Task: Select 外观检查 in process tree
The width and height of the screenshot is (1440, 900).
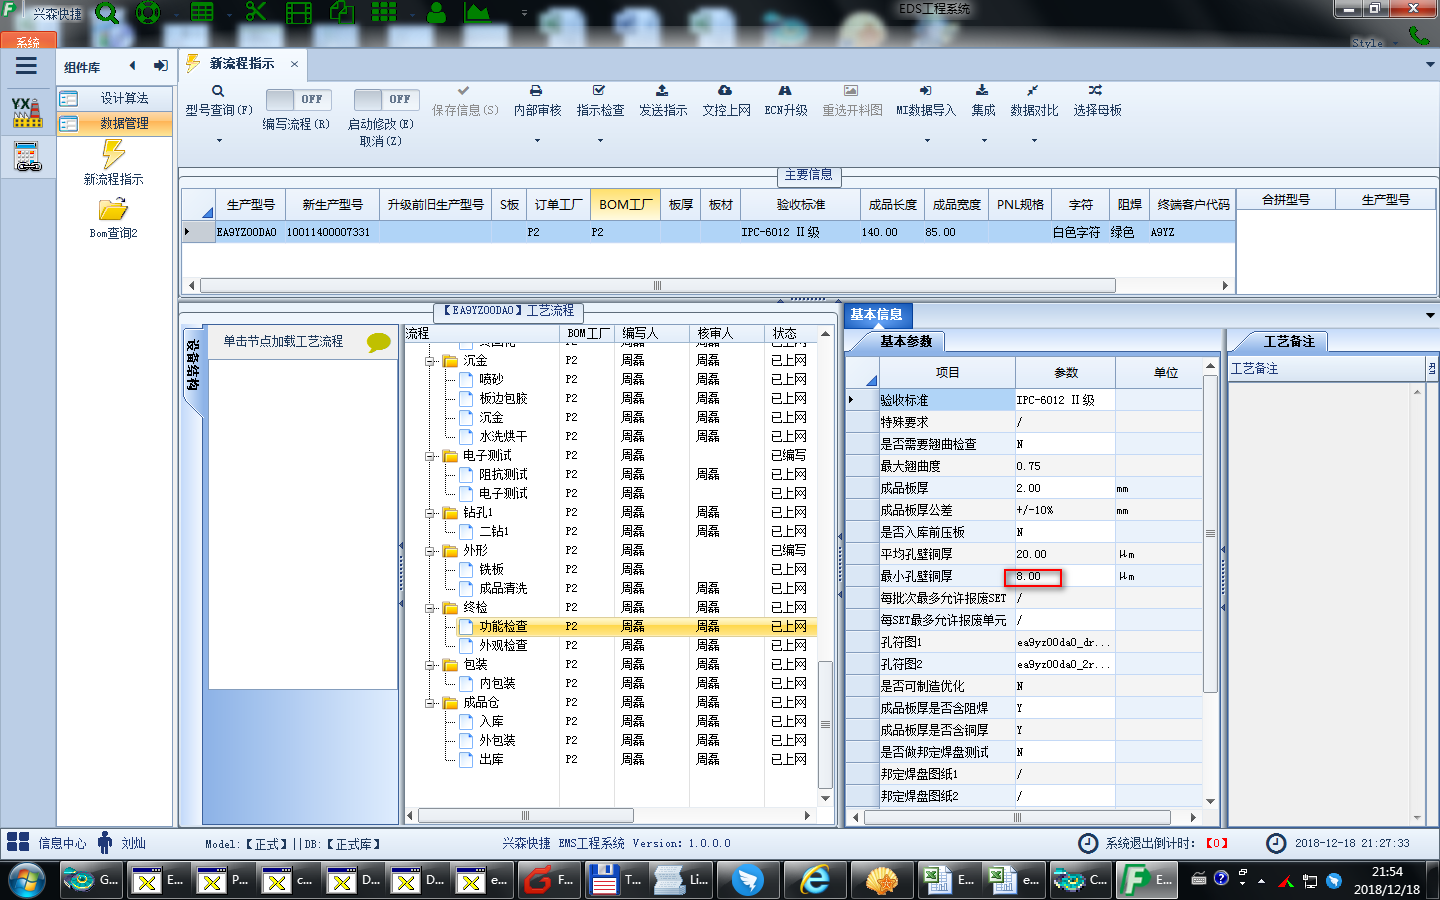Action: [503, 646]
